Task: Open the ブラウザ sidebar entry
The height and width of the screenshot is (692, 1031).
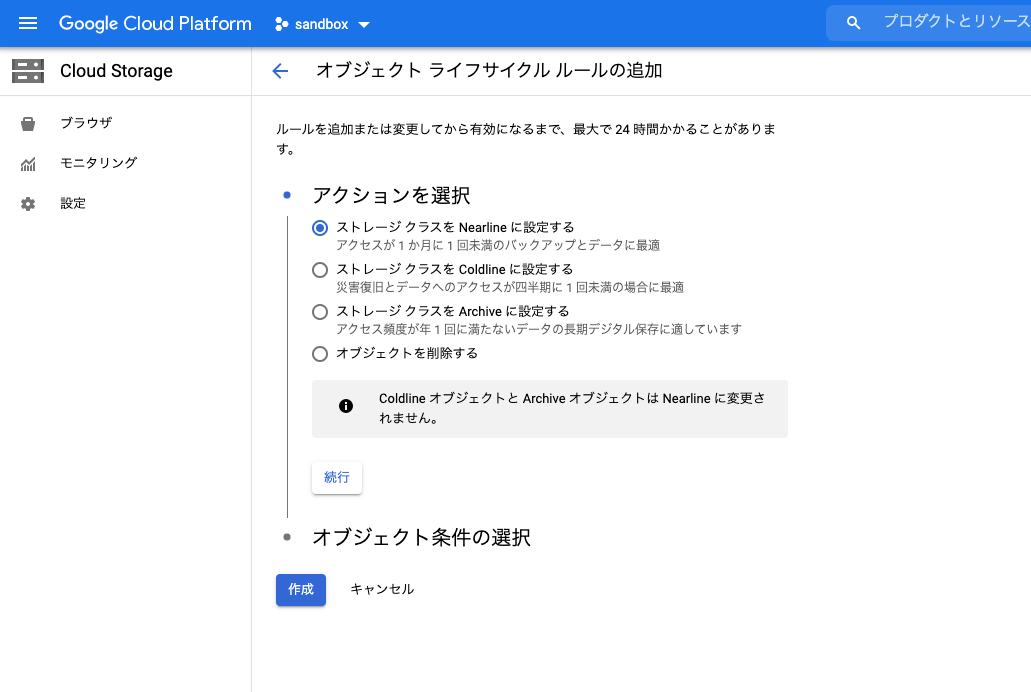Action: tap(86, 123)
